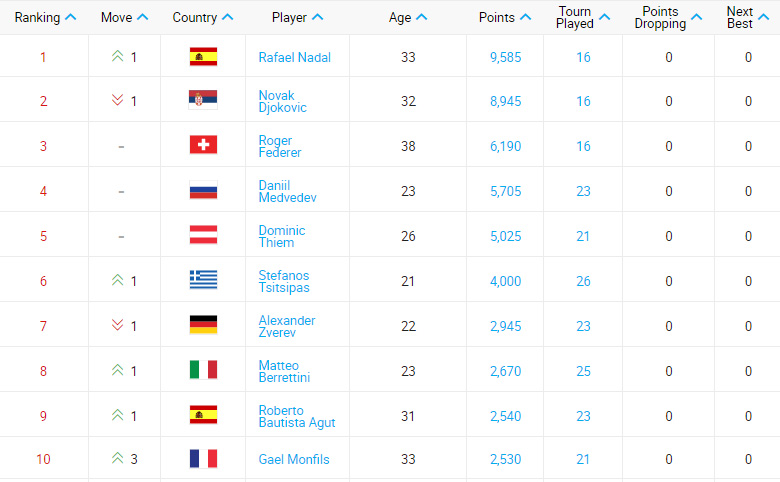Click Dominic Thiem's 5,025 points link
Viewport: 780px width, 482px height.
(505, 236)
